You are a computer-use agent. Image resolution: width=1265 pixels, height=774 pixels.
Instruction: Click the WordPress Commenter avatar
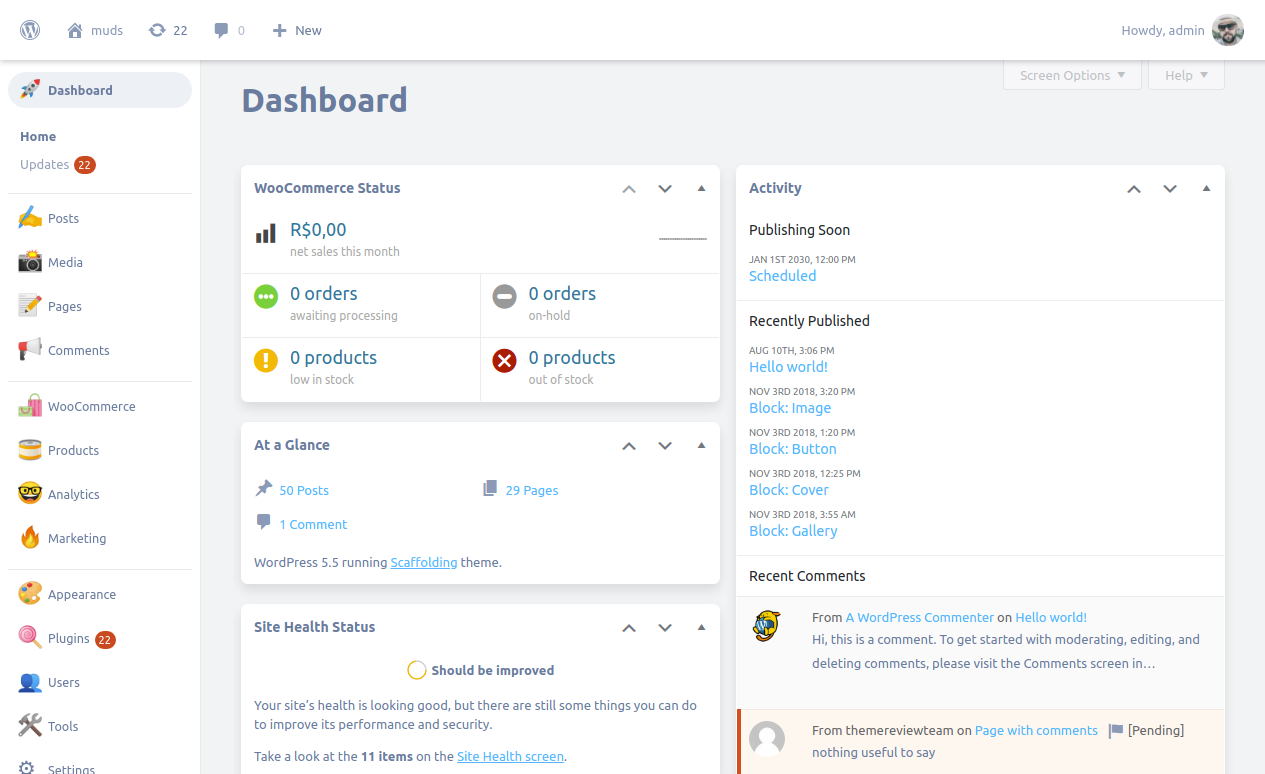tap(767, 626)
